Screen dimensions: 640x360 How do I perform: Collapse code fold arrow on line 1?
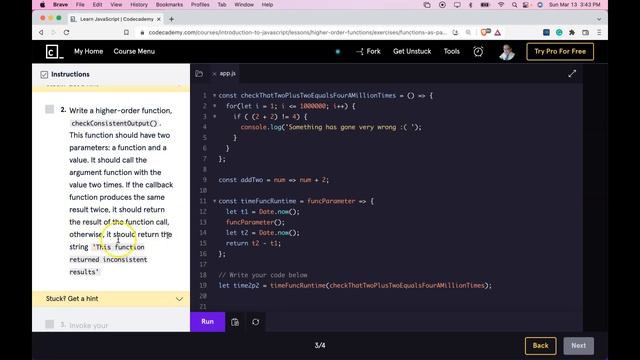click(214, 96)
